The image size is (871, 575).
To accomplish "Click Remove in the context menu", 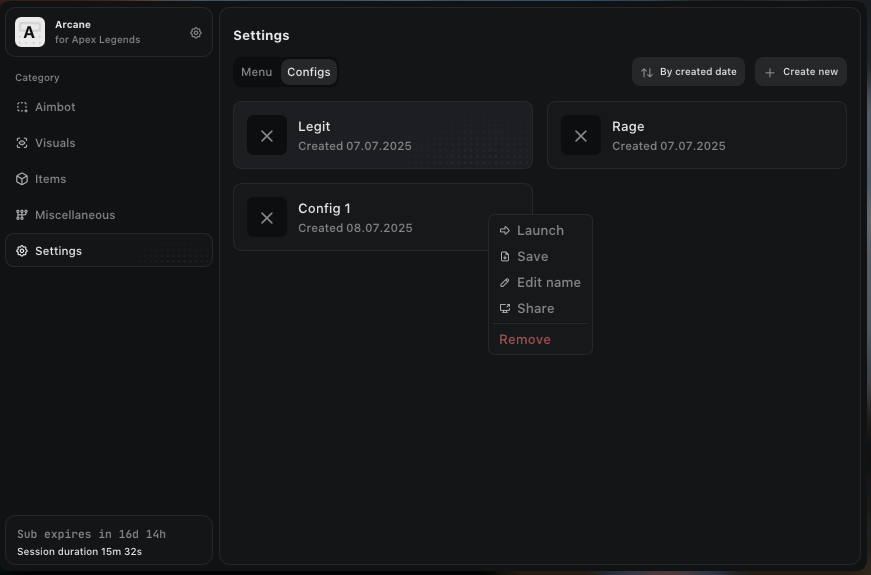I will (525, 340).
